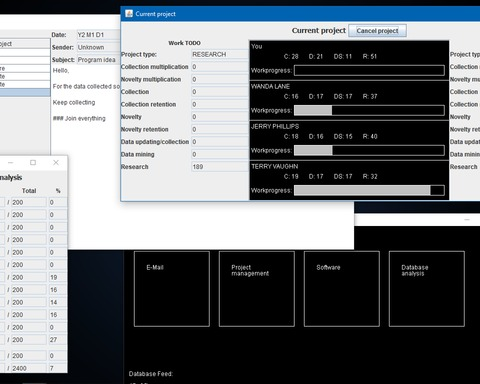The width and height of the screenshot is (480, 384).
Task: Click the 'Current project' heading beside Cancel button
Action: pos(319,30)
